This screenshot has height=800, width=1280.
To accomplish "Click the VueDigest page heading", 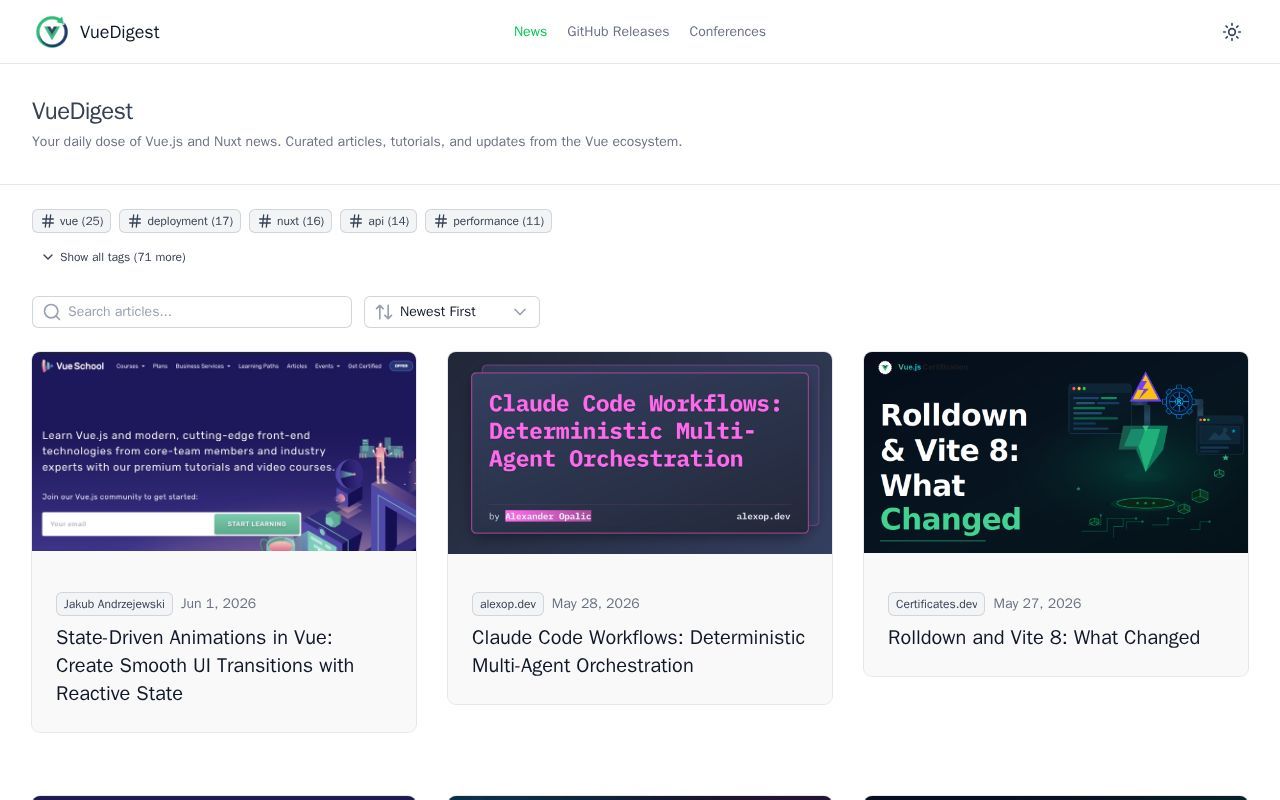I will coord(82,111).
